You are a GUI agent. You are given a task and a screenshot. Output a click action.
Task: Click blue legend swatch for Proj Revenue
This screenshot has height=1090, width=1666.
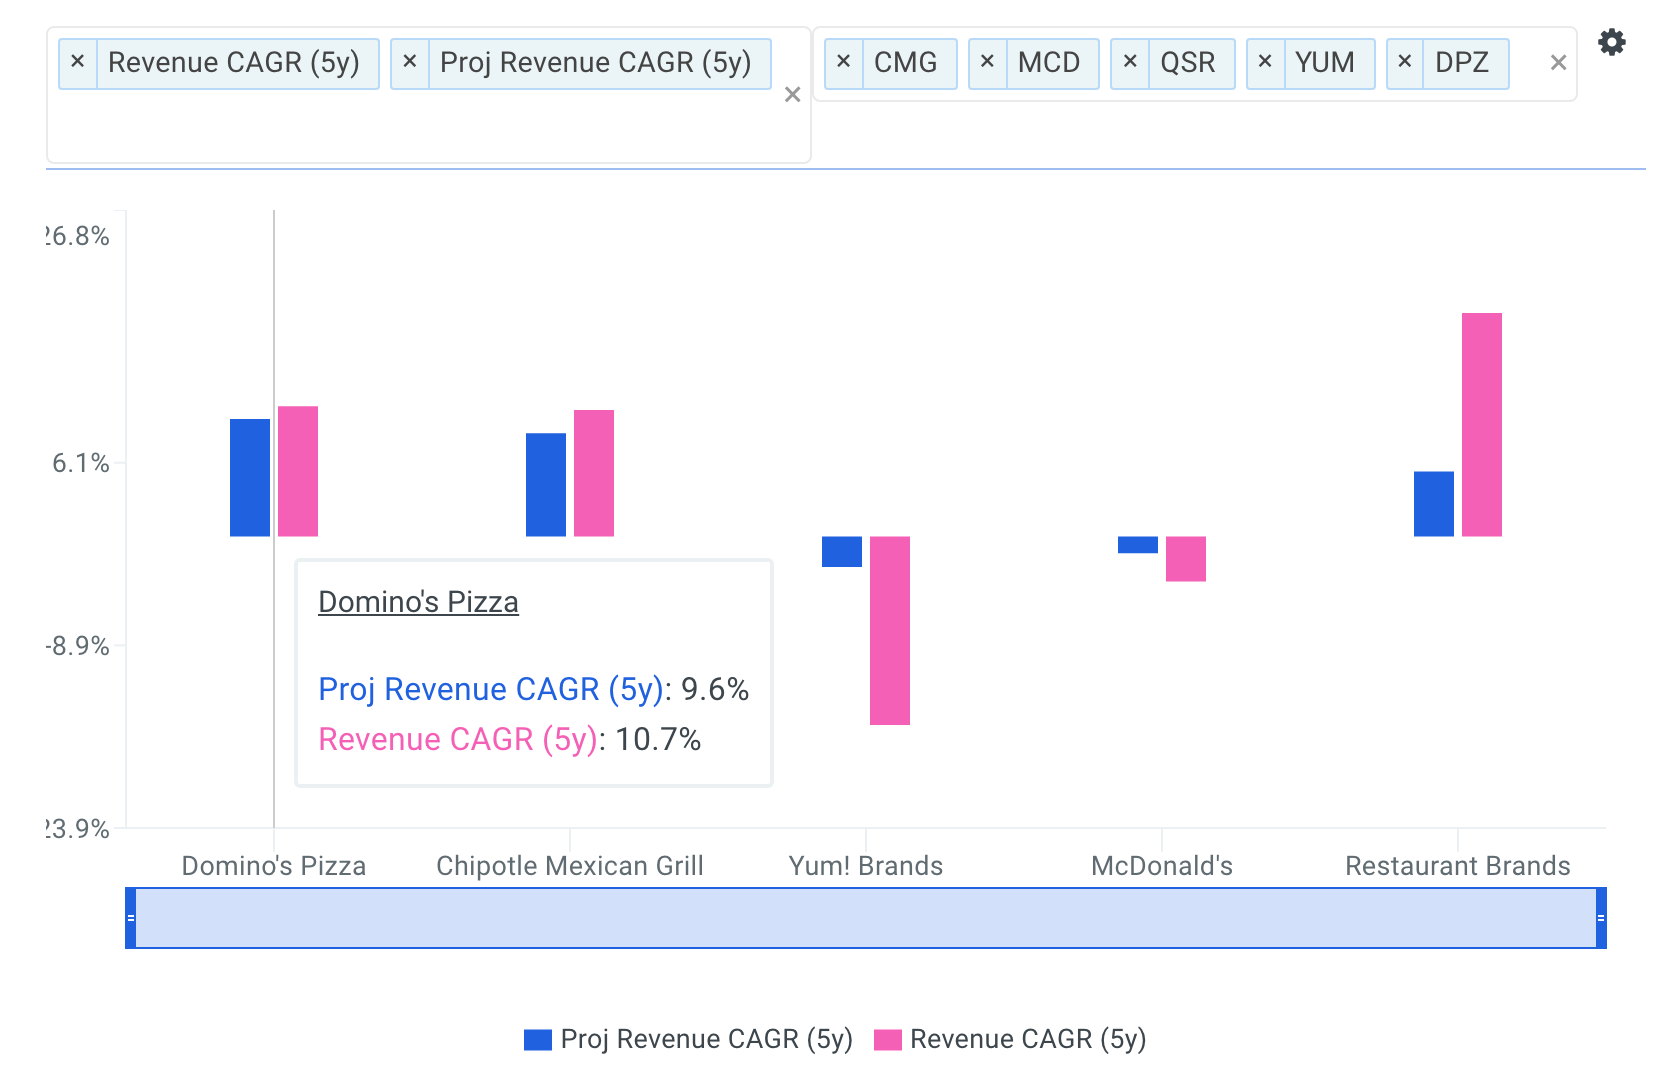[x=538, y=1040]
